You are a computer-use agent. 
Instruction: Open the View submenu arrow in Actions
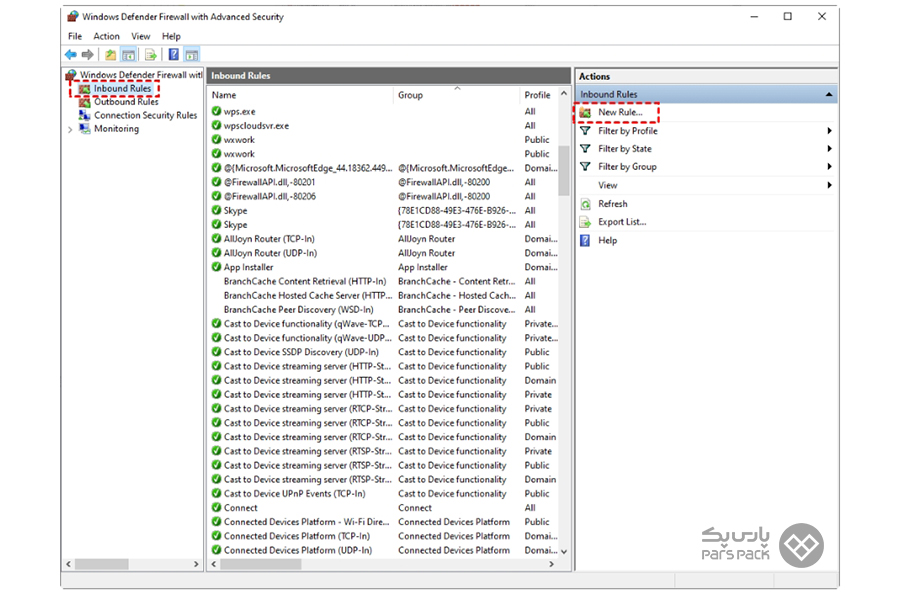pos(829,185)
